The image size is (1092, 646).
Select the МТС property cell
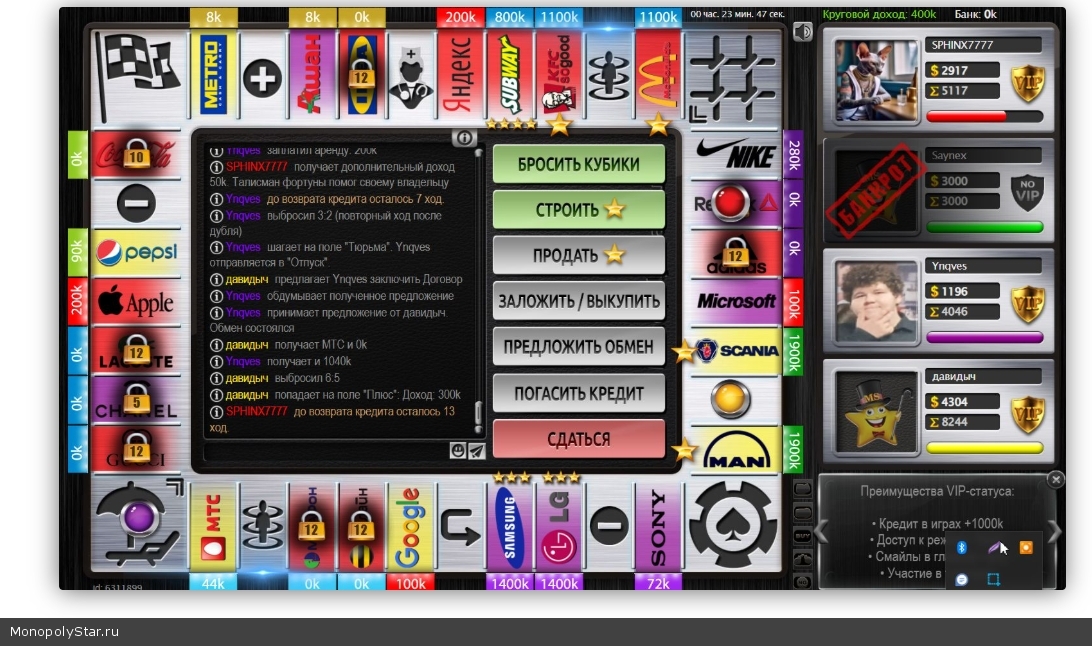coord(213,527)
